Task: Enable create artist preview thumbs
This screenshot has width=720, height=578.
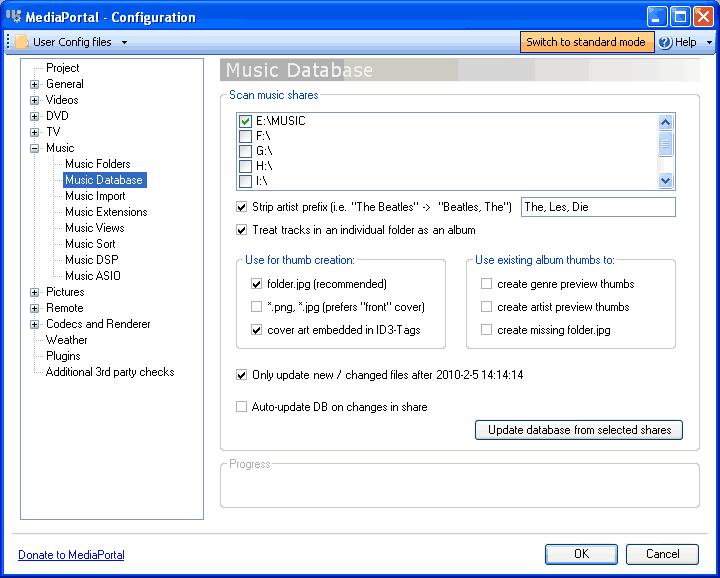Action: [x=486, y=307]
